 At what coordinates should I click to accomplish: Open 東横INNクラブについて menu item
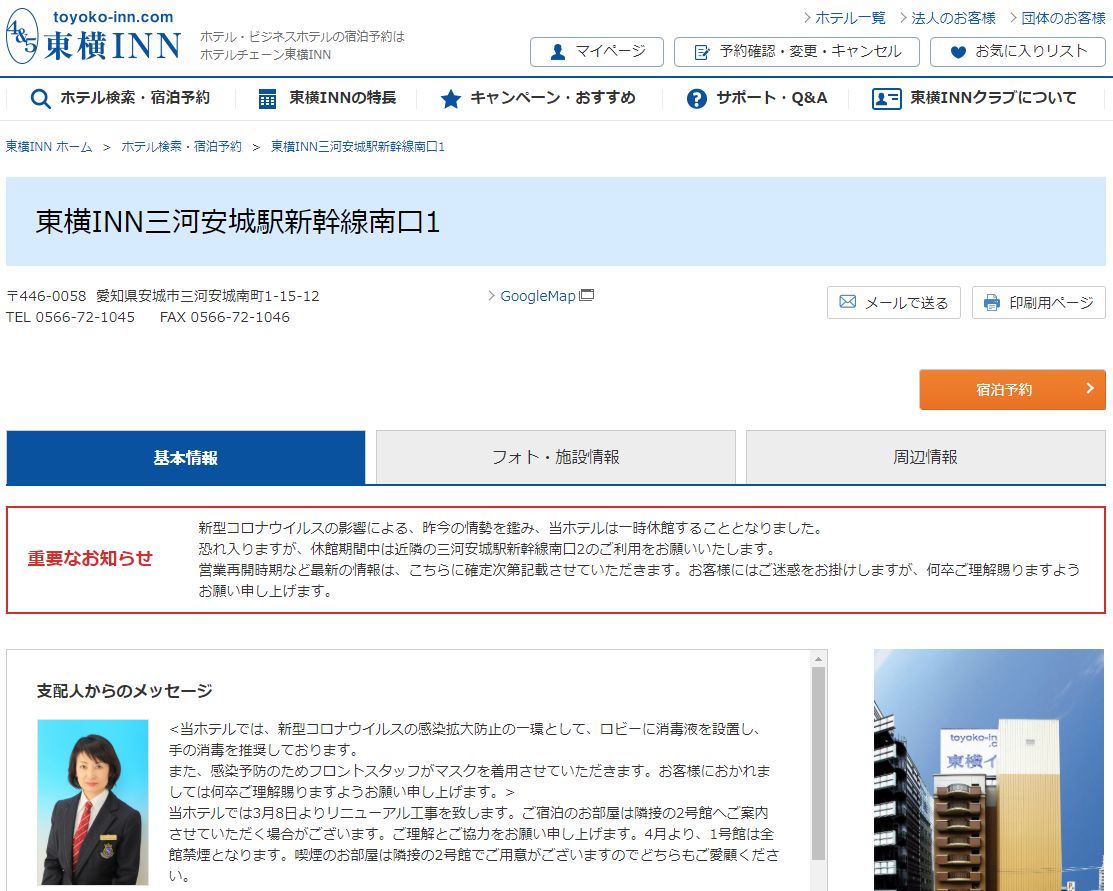pyautogui.click(x=975, y=98)
